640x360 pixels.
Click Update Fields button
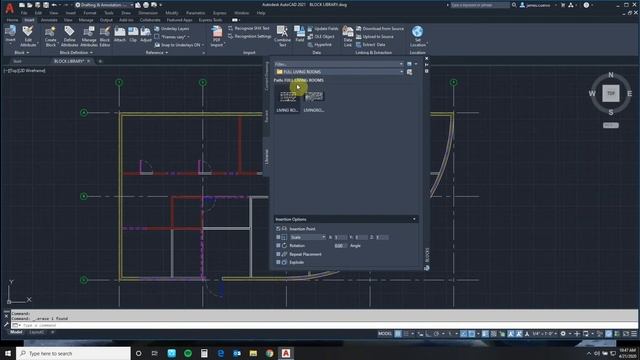[x=323, y=29]
